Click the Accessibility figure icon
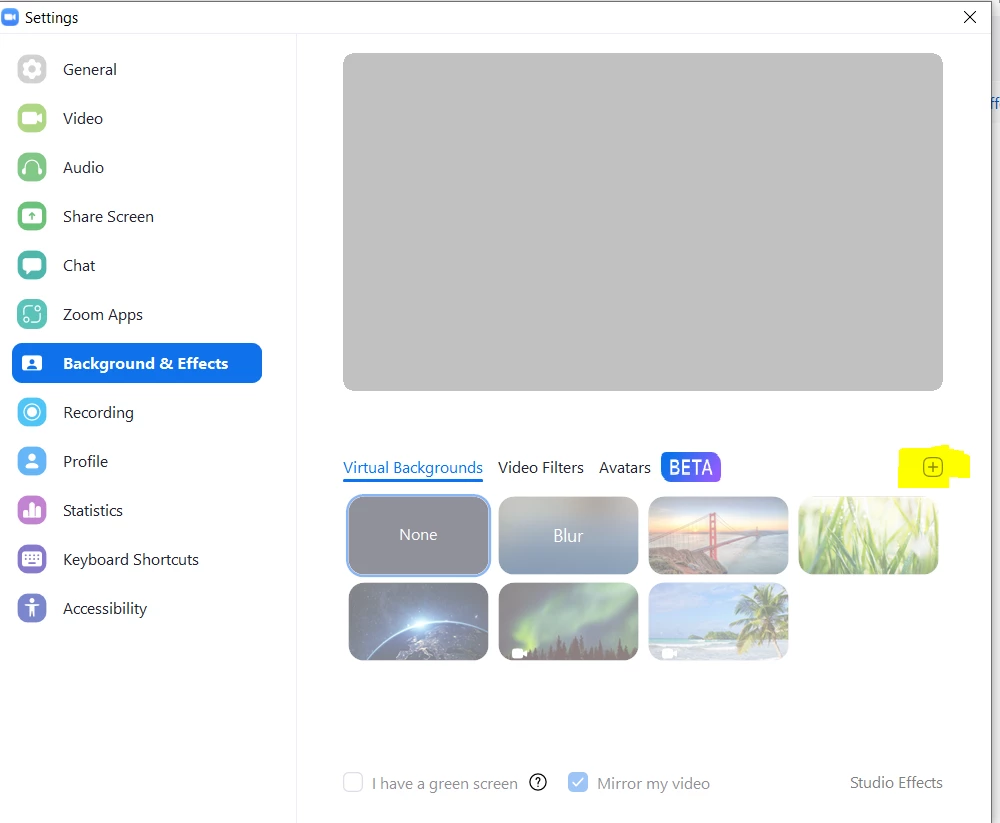 32,609
